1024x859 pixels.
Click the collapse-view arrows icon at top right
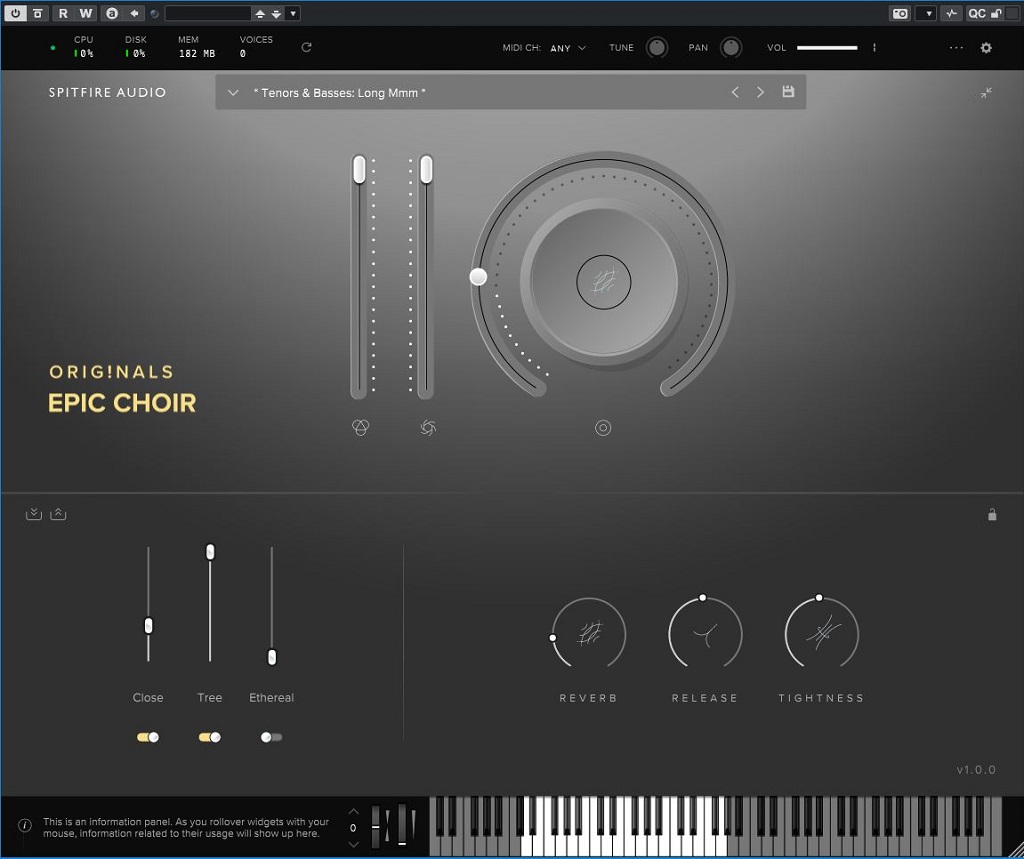986,93
